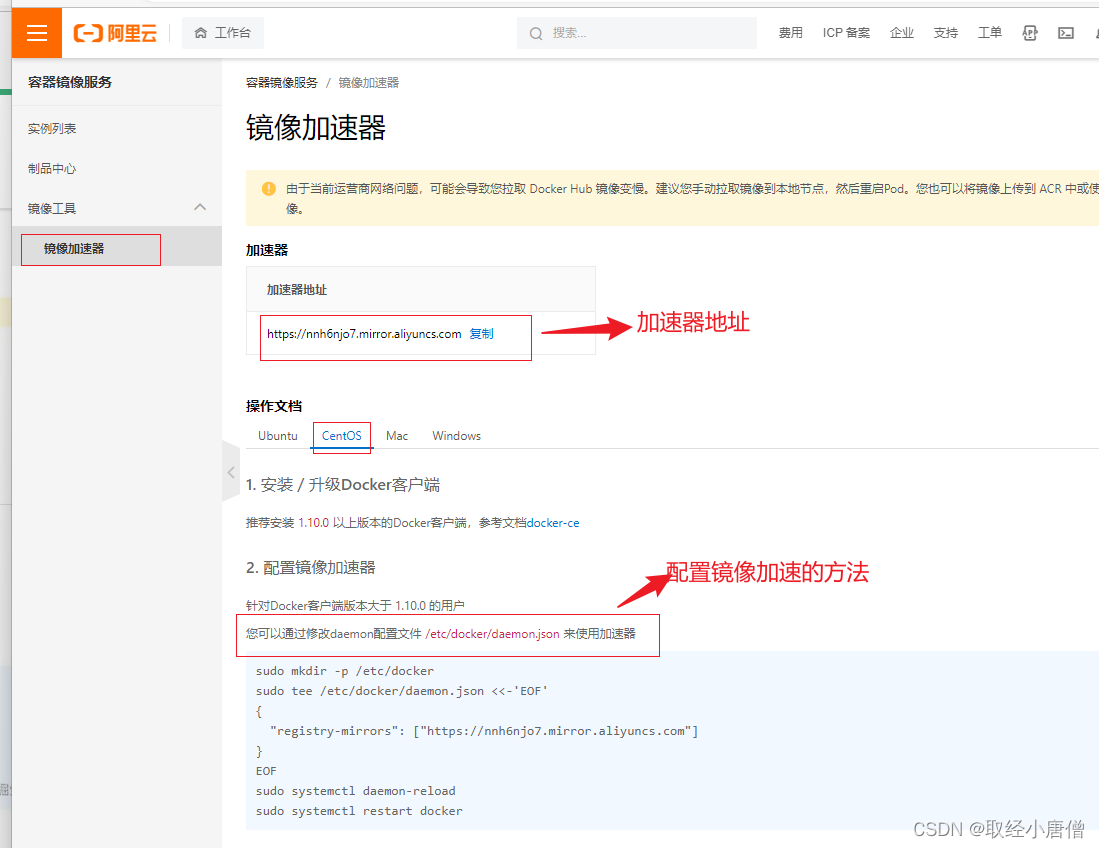The height and width of the screenshot is (848, 1099).
Task: Click /etc/docker/daemon.json path text
Action: coord(492,634)
